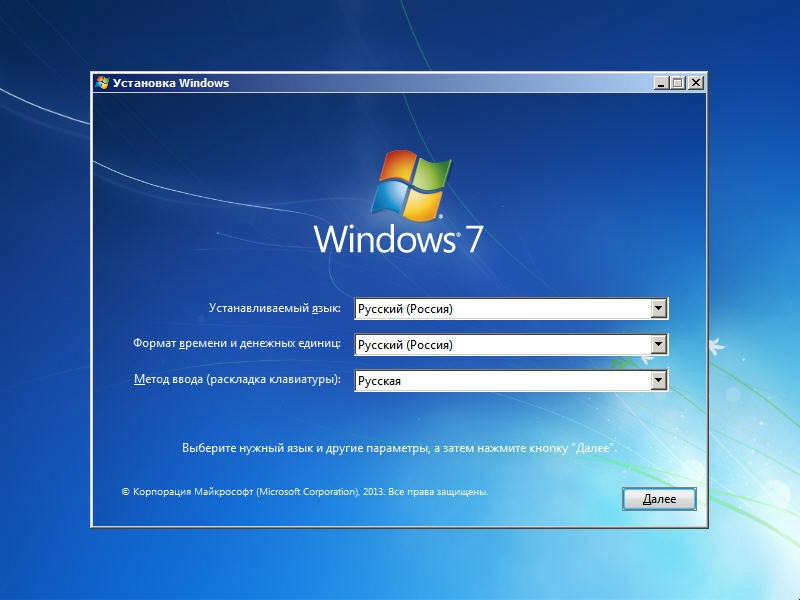Image resolution: width=800 pixels, height=600 pixels.
Task: Expand the Устанавливаемый язык dropdown arrow
Action: [x=658, y=309]
